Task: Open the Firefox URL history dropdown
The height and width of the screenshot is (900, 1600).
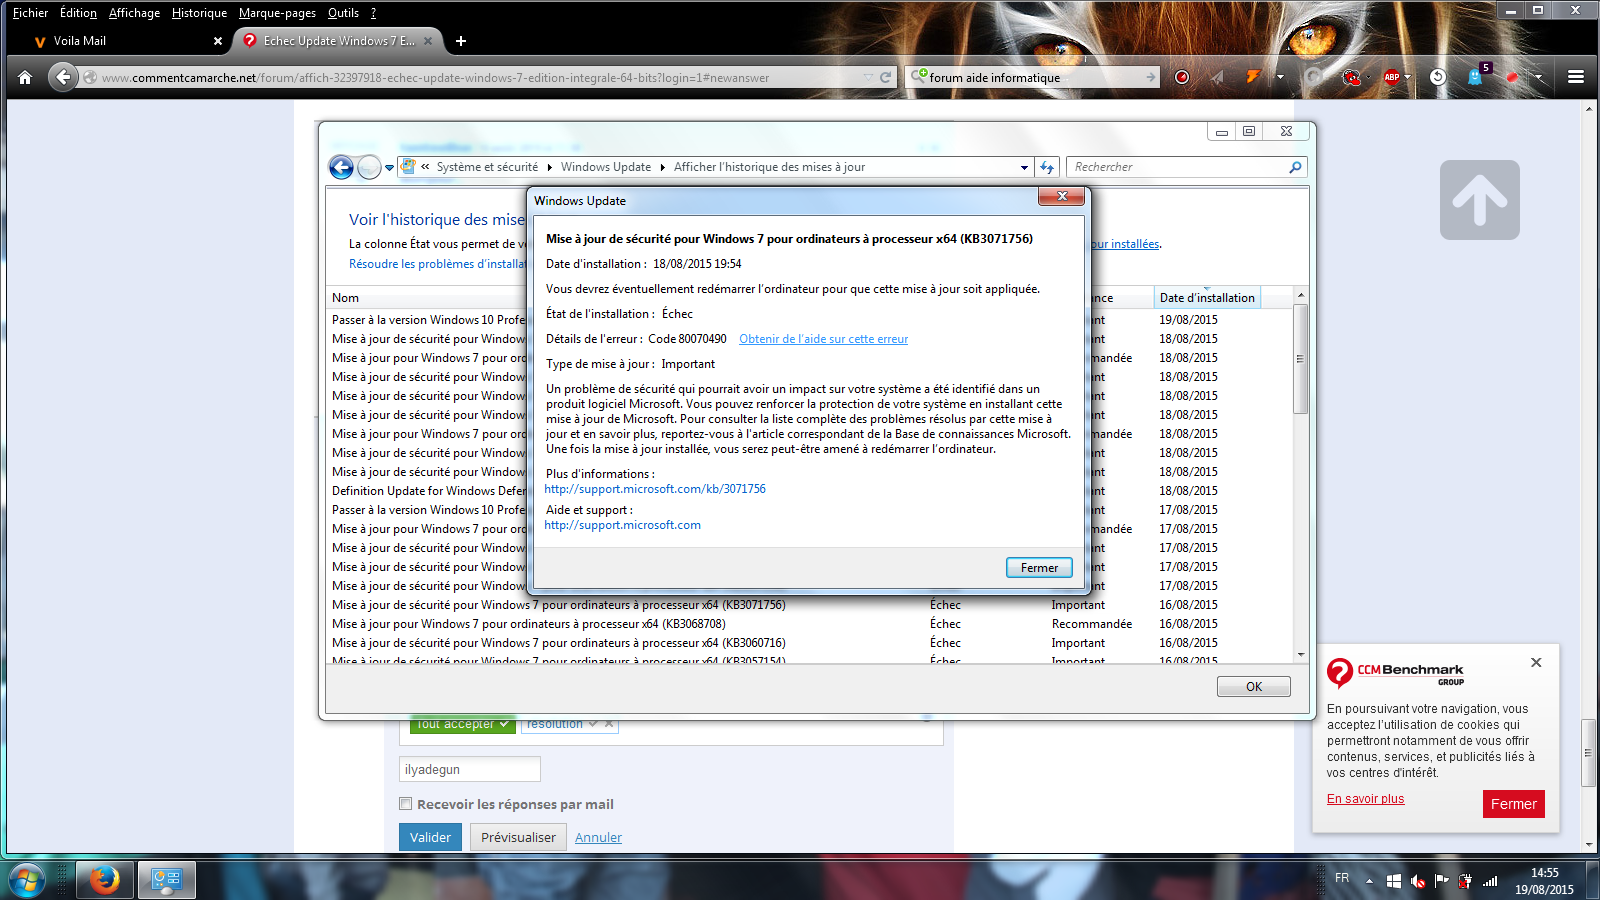Action: [868, 77]
